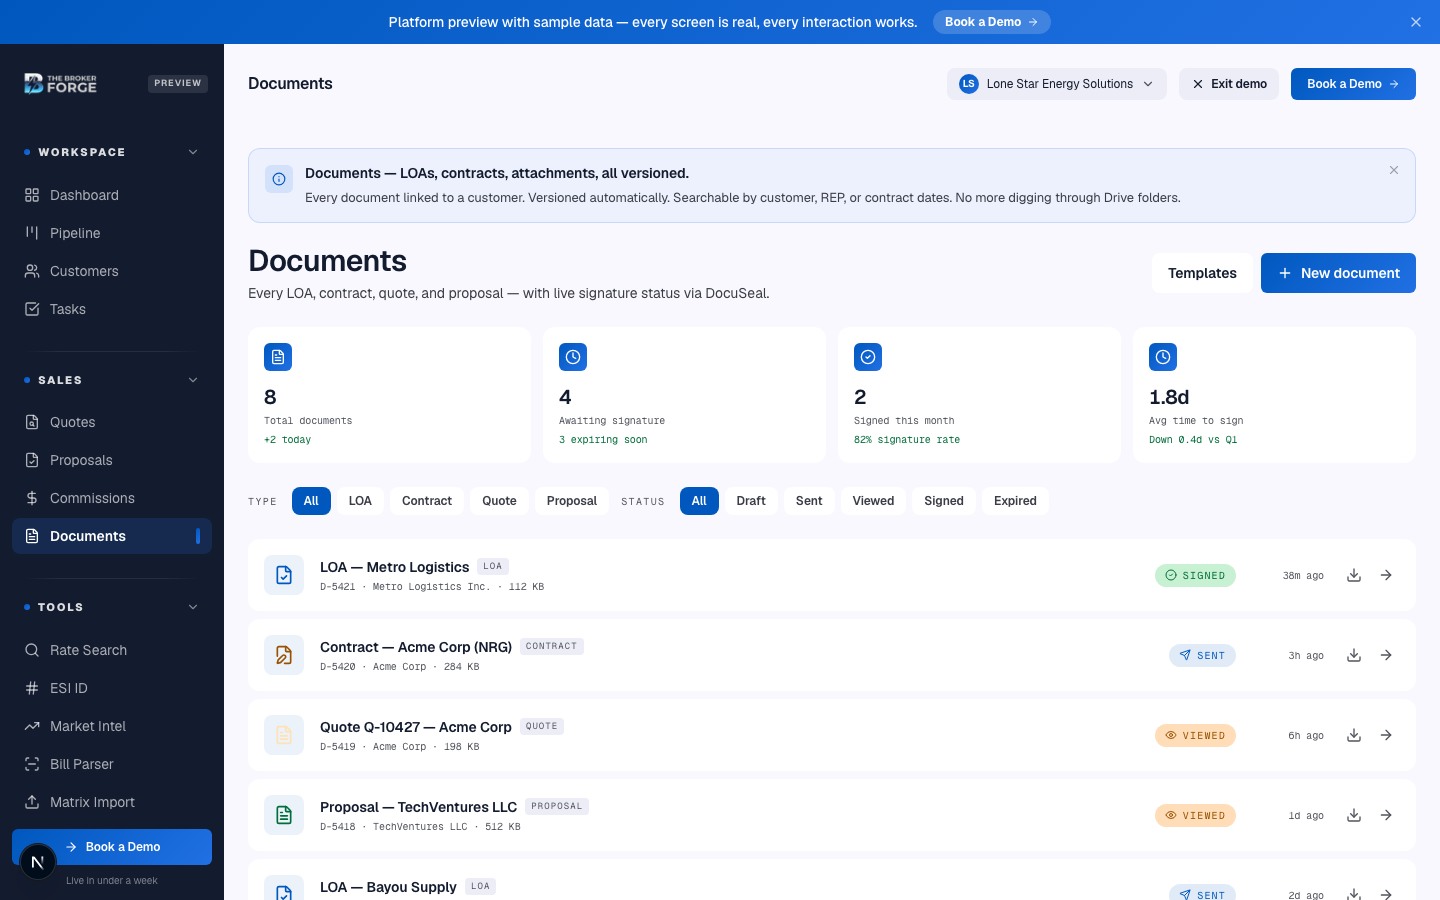This screenshot has height=900, width=1440.
Task: Download the Proposal — TechVentures LLC document
Action: tap(1354, 815)
